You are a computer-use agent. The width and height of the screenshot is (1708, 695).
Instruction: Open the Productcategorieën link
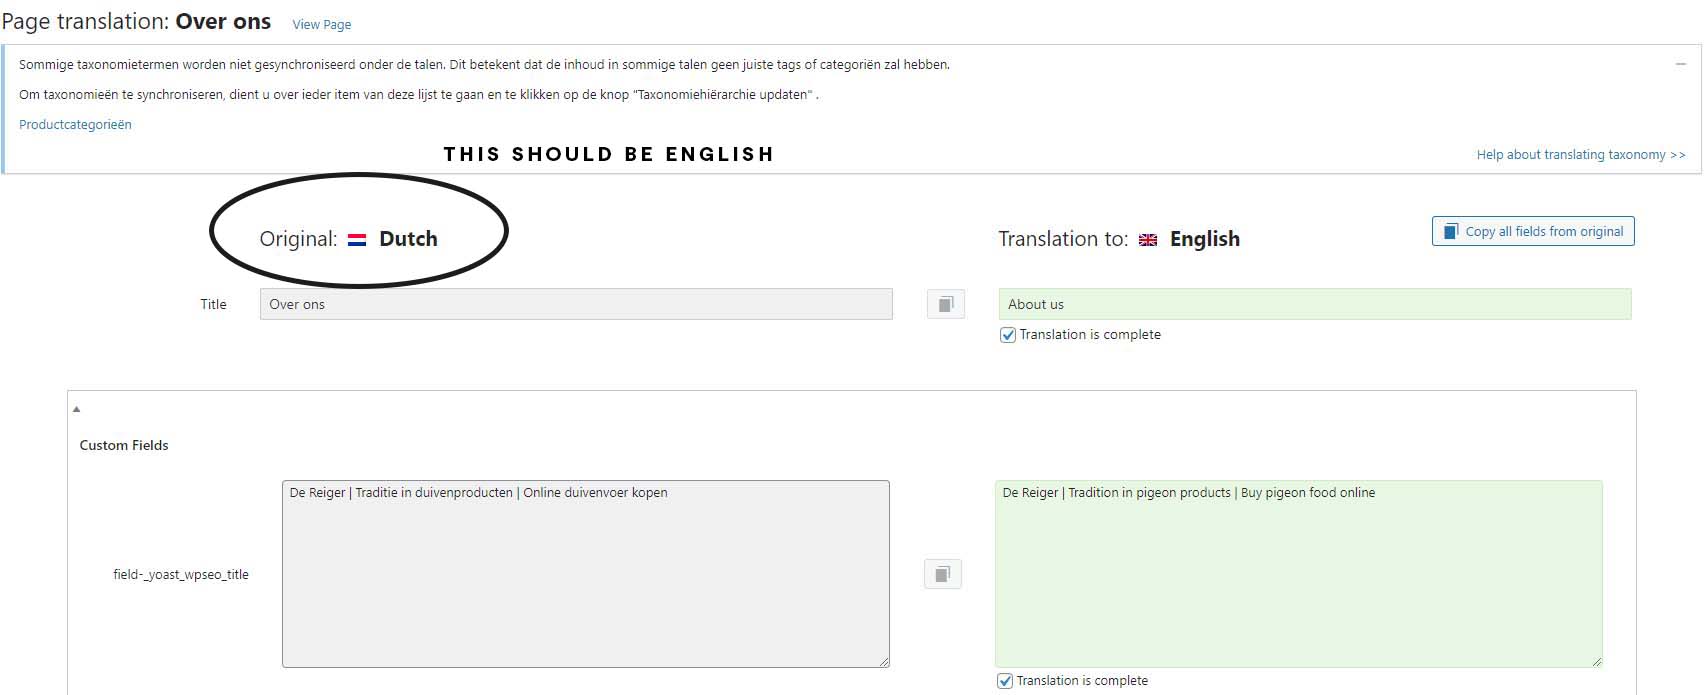click(x=75, y=125)
